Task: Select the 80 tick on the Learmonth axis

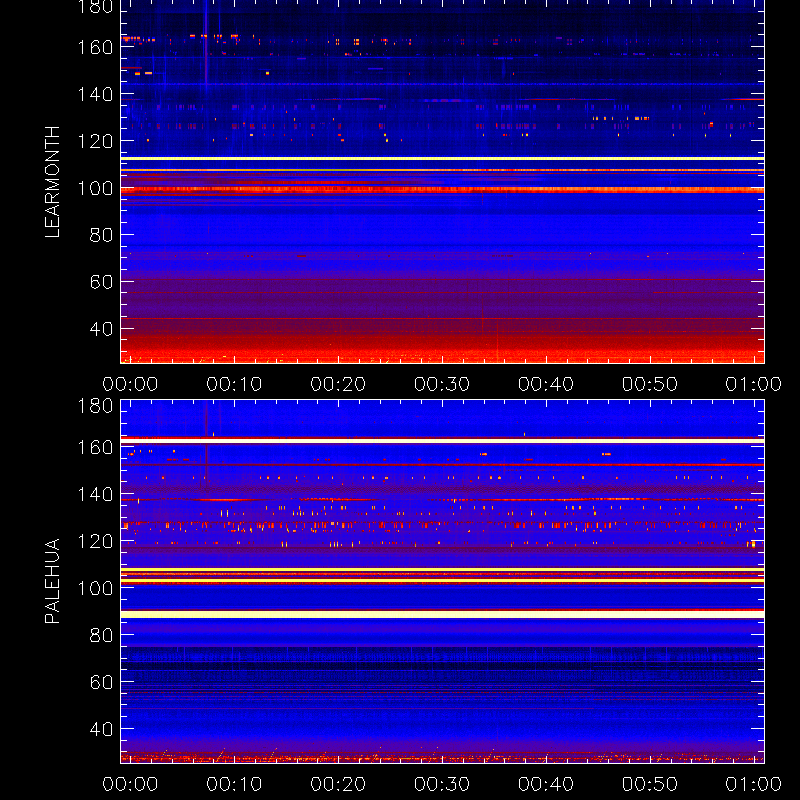Action: [101, 235]
